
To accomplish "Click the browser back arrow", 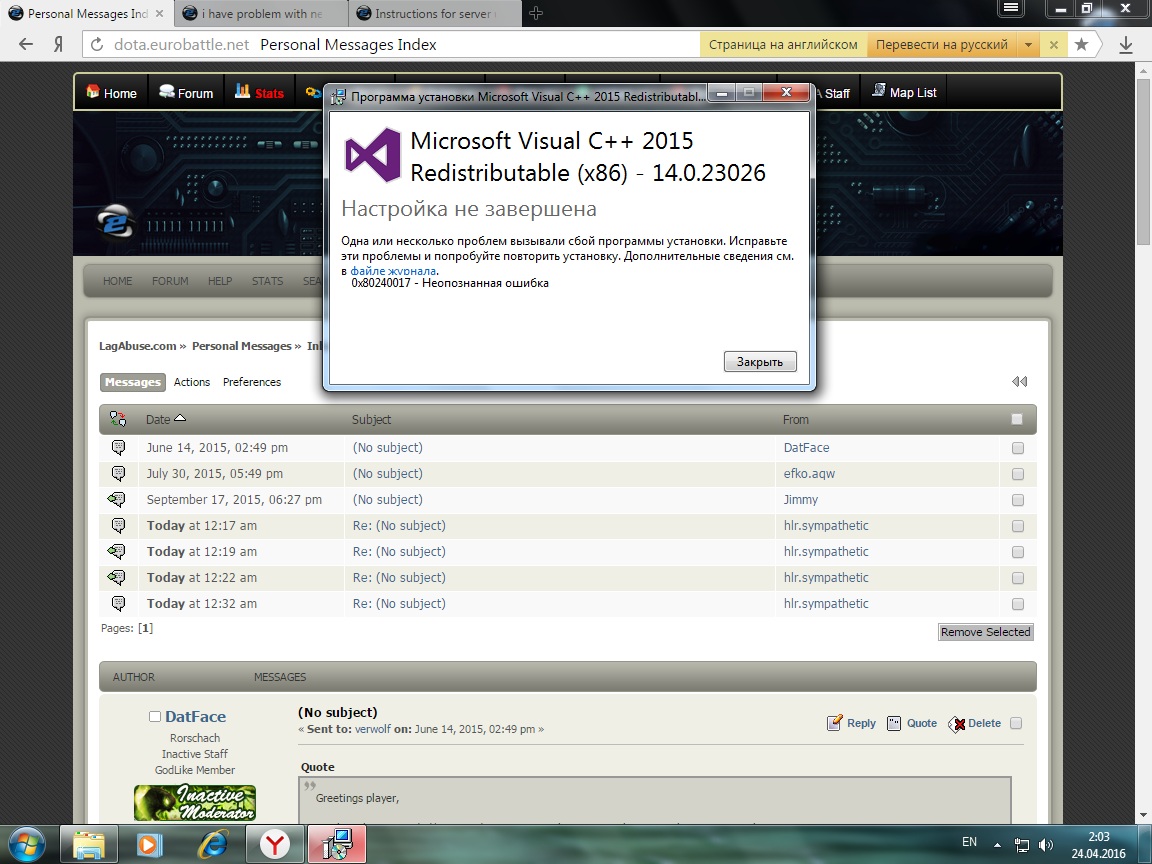I will click(26, 44).
